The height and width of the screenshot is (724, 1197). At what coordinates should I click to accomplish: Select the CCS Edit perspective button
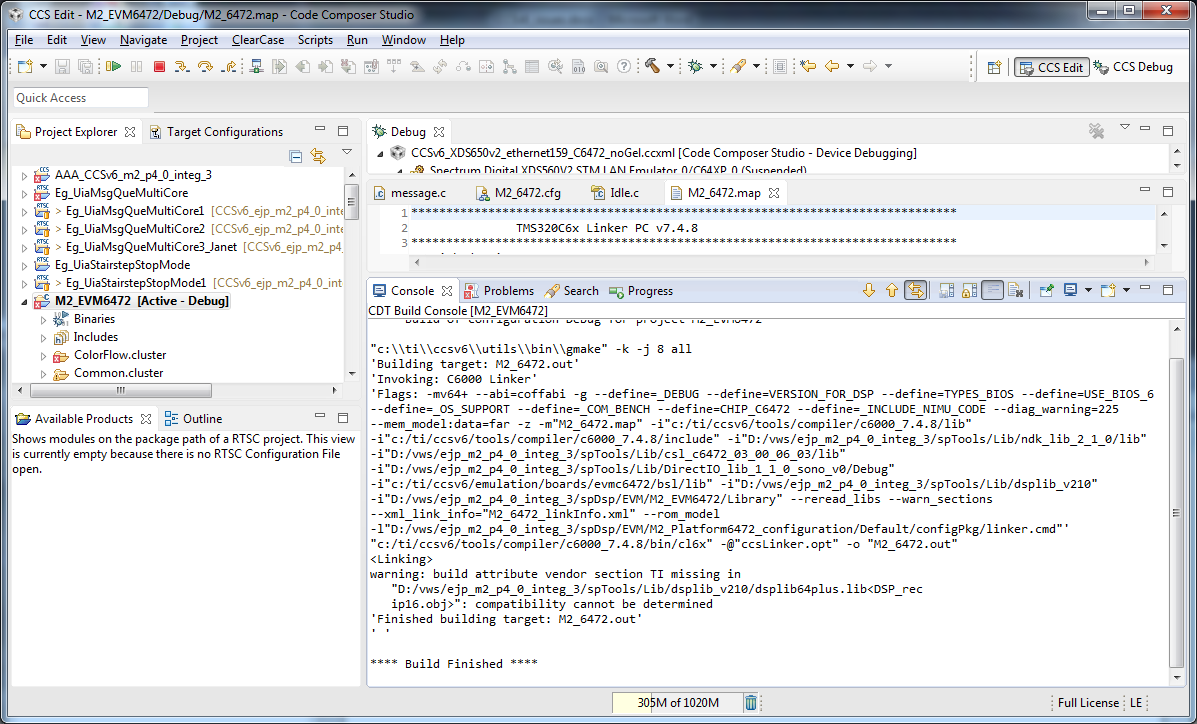pos(1051,67)
